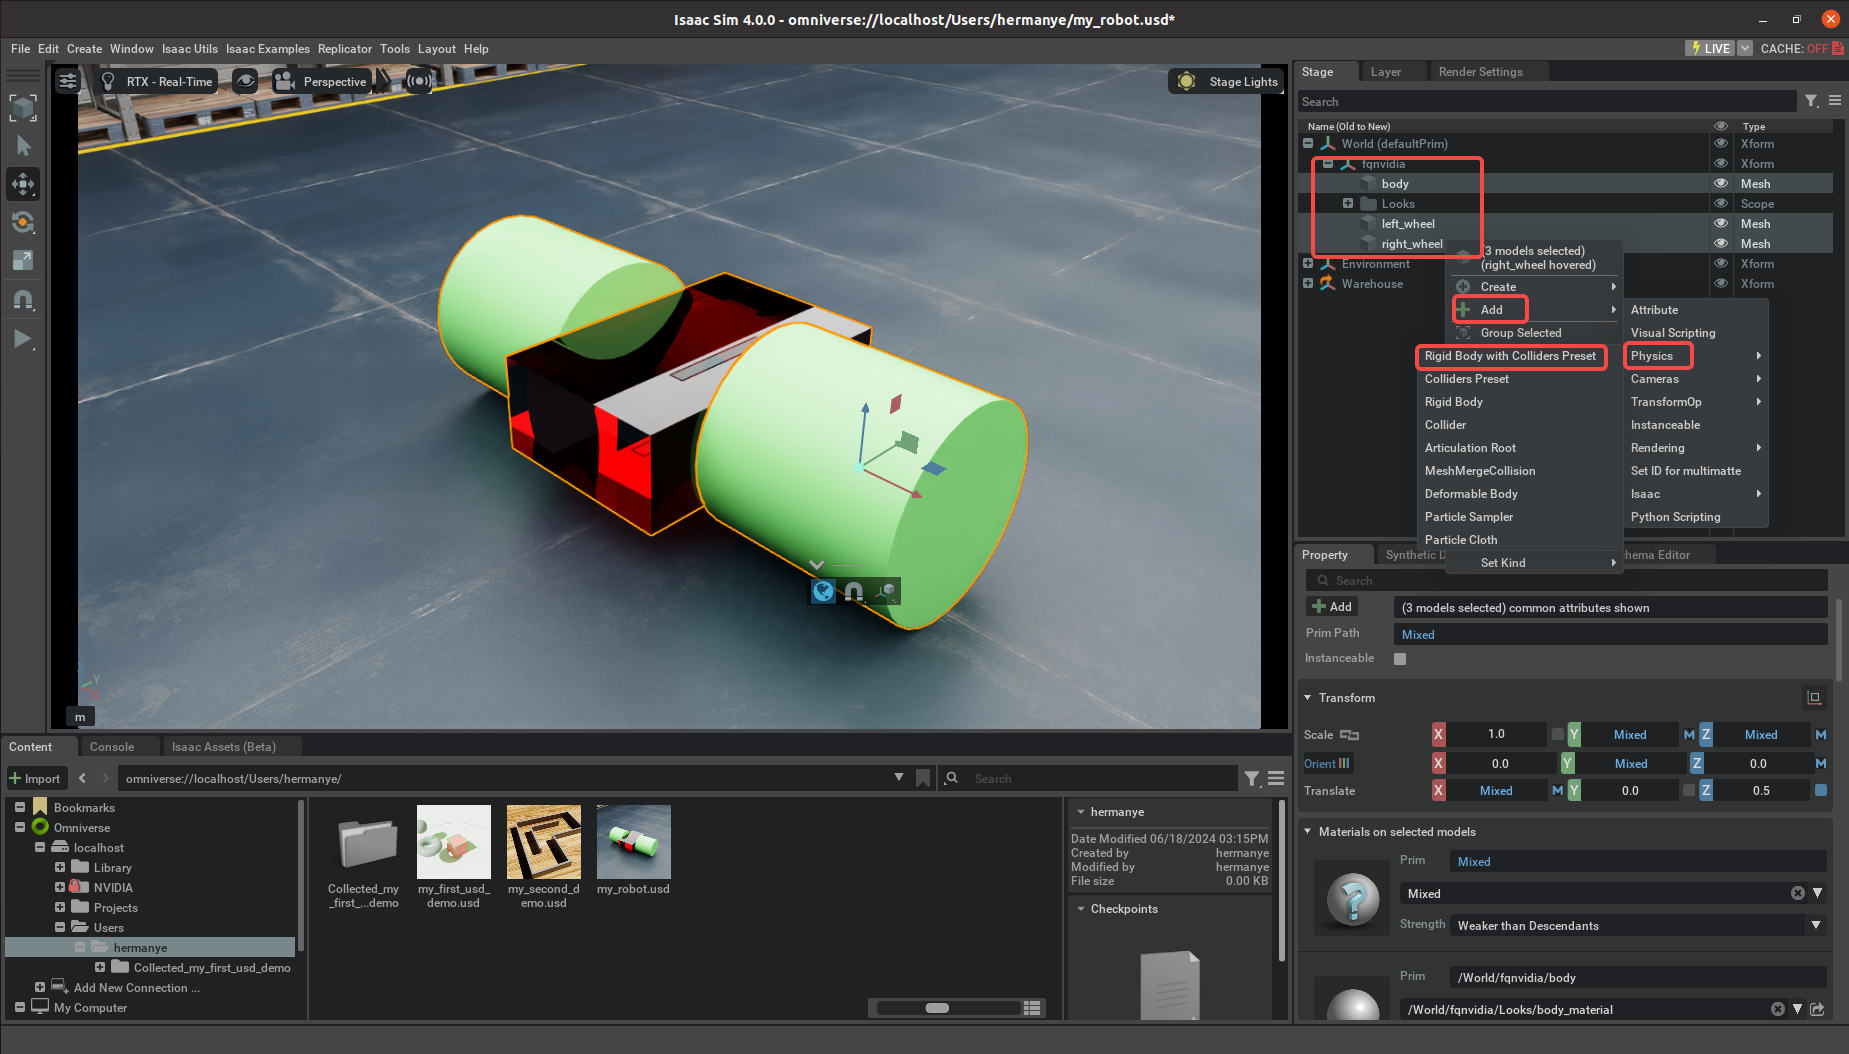Choose Colliders Preset from submenu

(1466, 379)
